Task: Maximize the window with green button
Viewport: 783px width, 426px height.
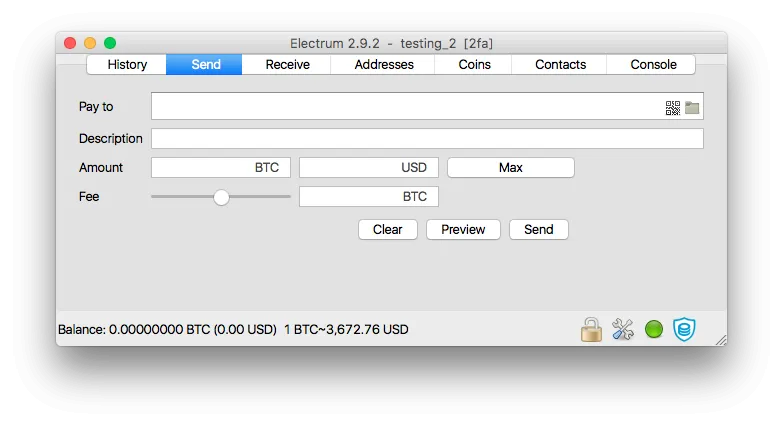Action: coord(110,43)
